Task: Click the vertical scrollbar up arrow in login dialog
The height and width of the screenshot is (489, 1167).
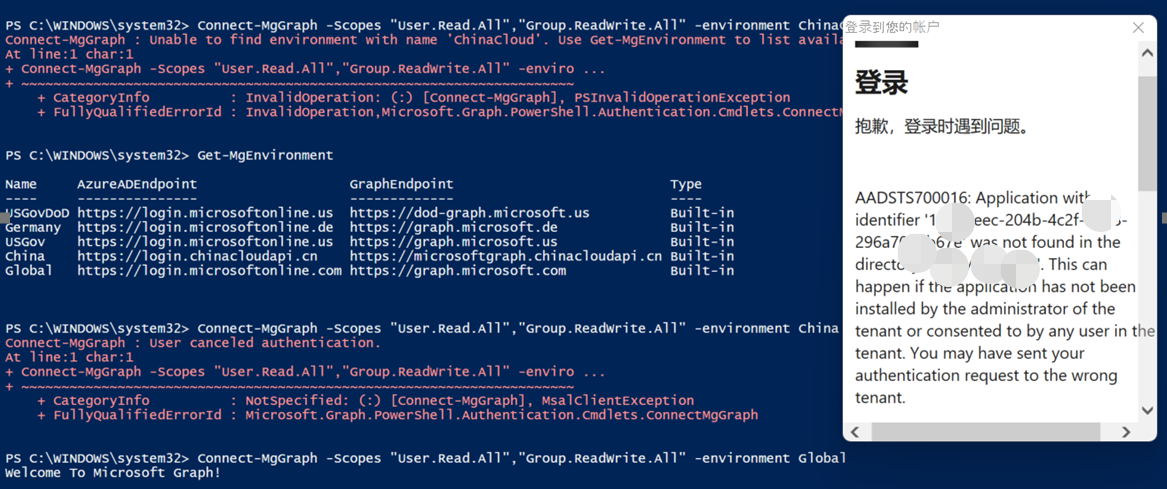Action: click(x=1147, y=53)
